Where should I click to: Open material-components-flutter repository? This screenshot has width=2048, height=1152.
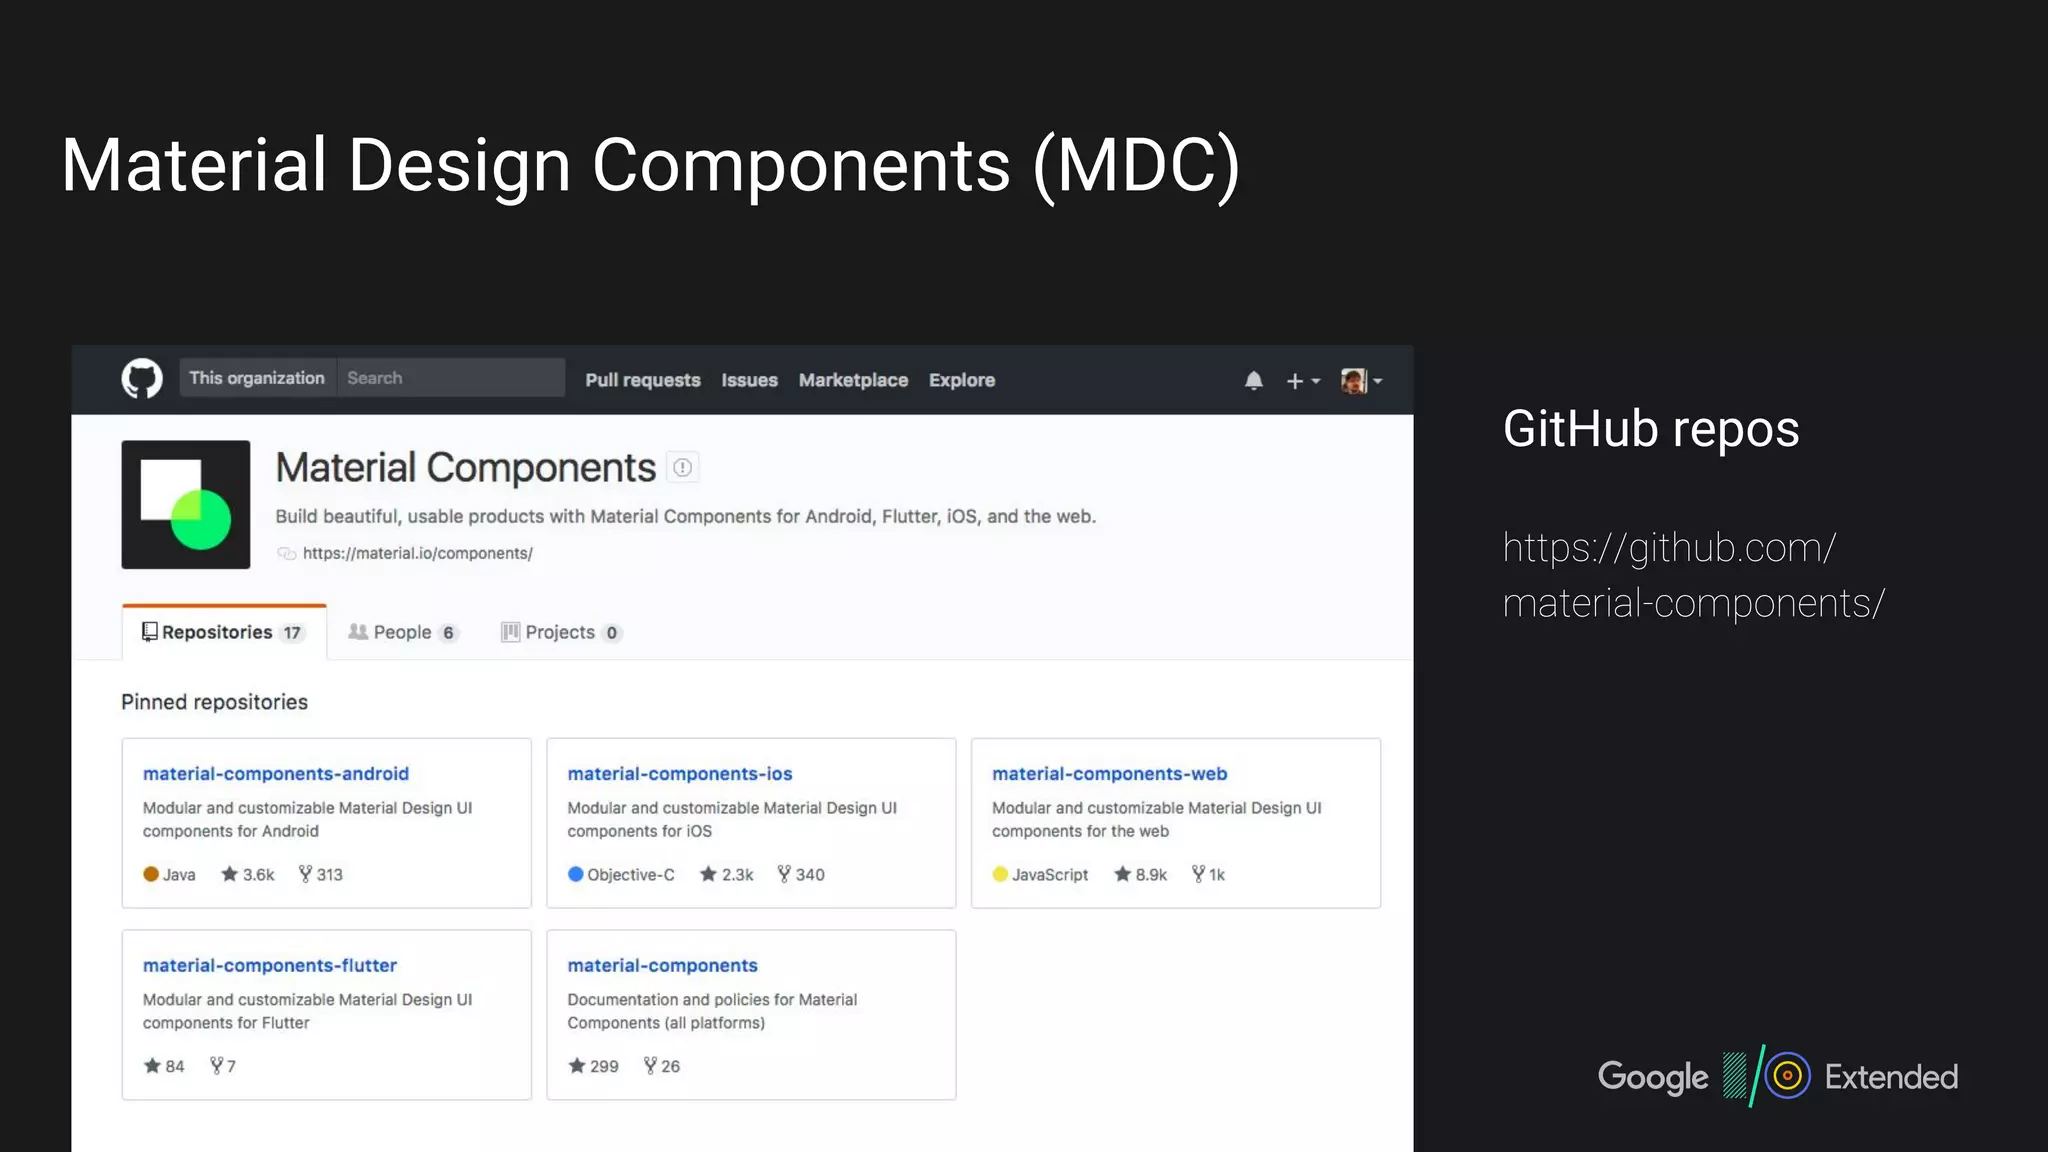click(270, 965)
